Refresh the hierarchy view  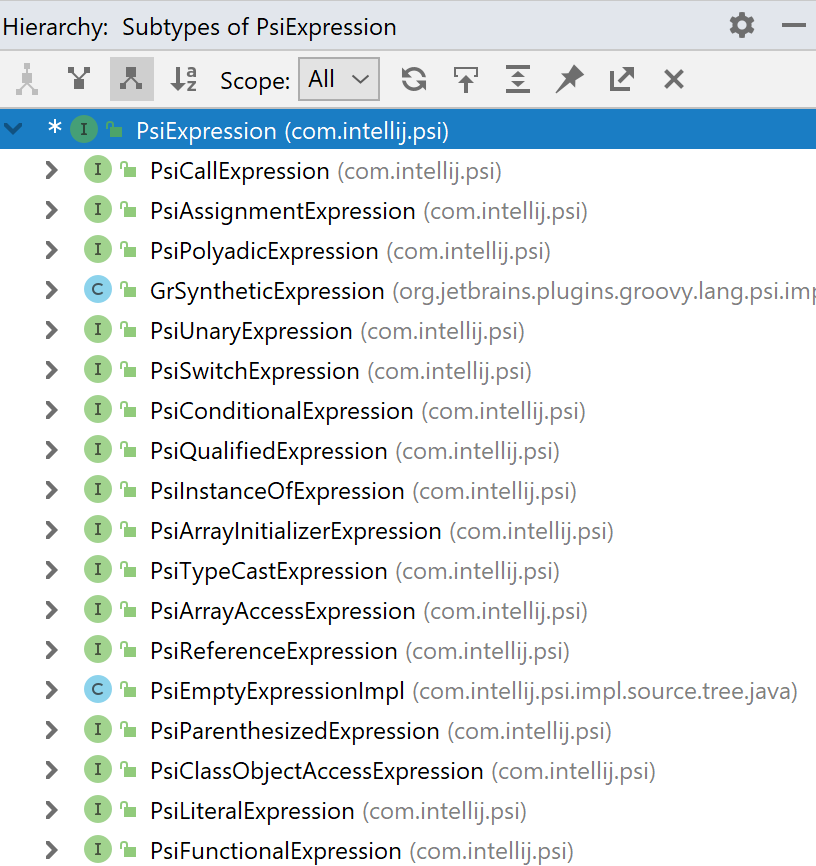click(x=413, y=79)
